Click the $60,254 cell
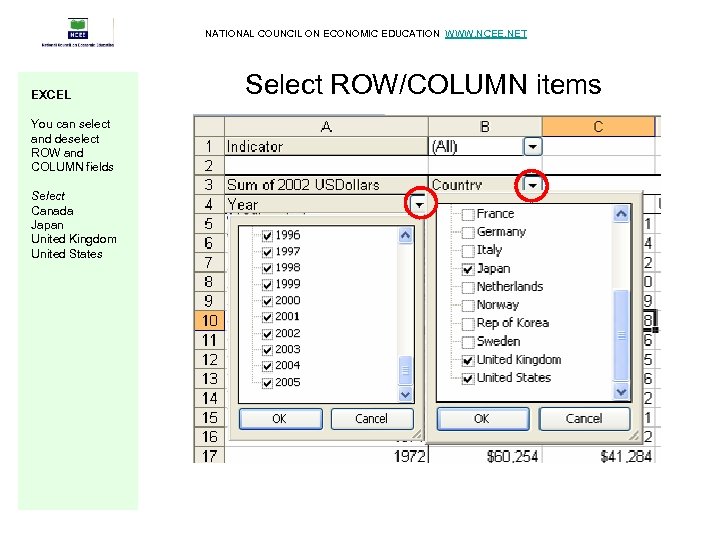This screenshot has height=540, width=720. coord(485,456)
